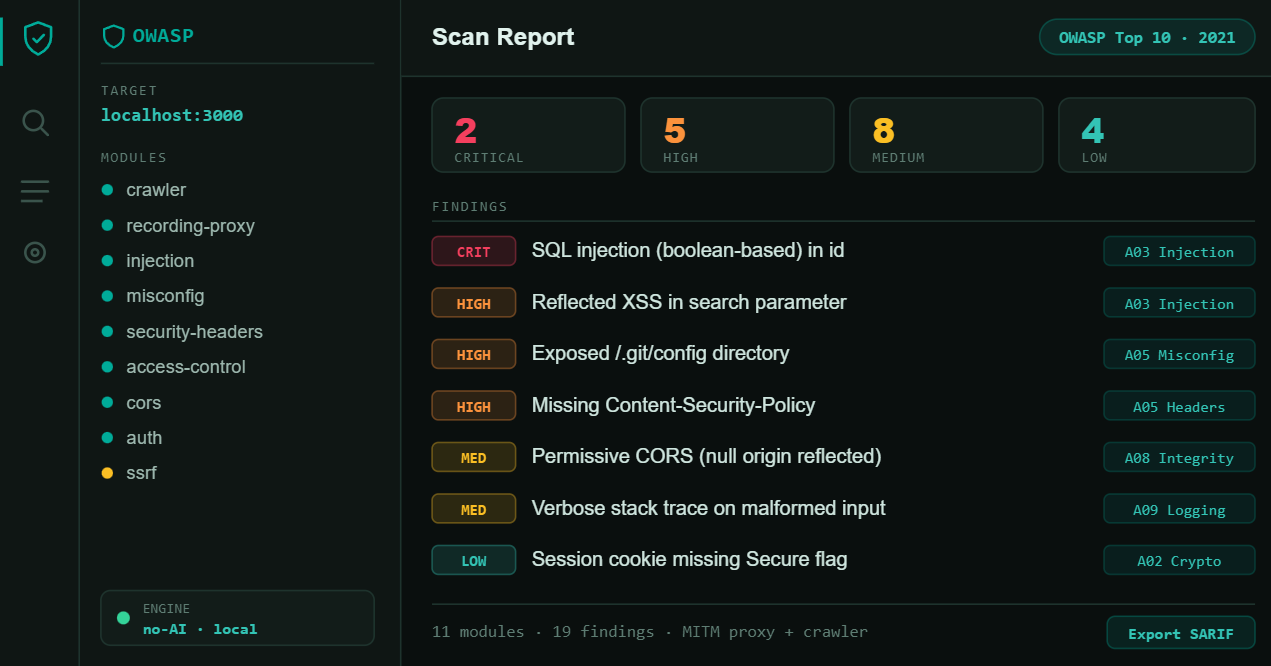Screen dimensions: 1271x666
Task: Click the A09 Logging tag
Action: click(1179, 509)
